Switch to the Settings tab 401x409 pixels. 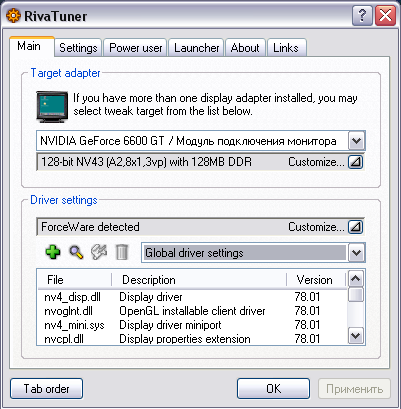coord(78,48)
